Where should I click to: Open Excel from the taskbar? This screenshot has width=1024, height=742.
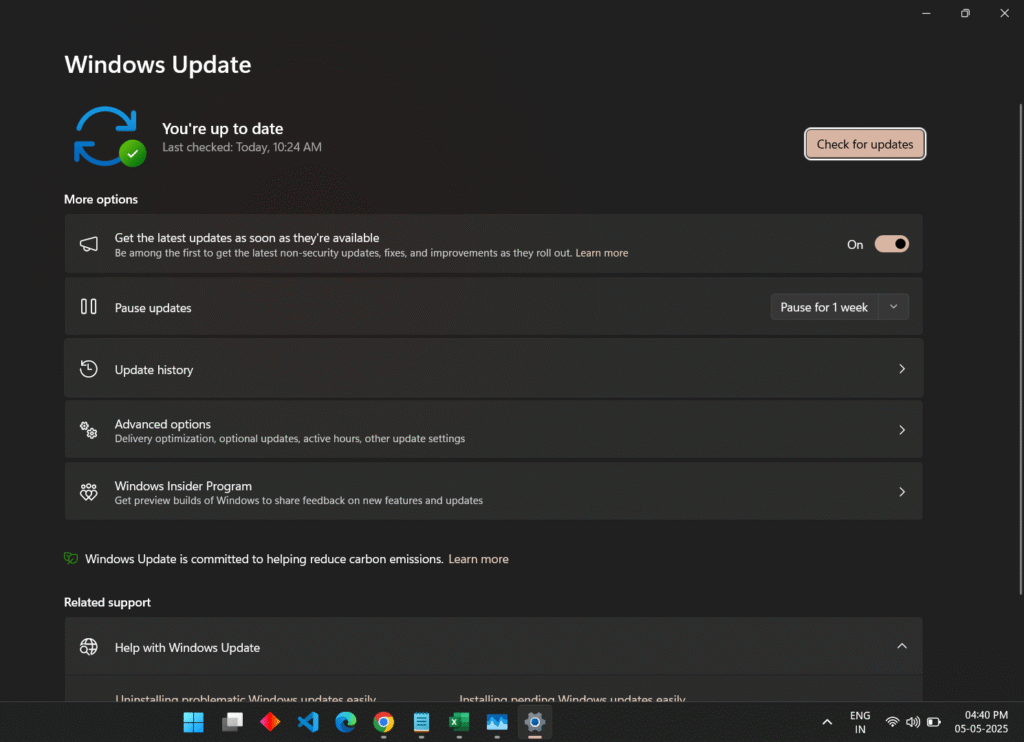pos(459,722)
